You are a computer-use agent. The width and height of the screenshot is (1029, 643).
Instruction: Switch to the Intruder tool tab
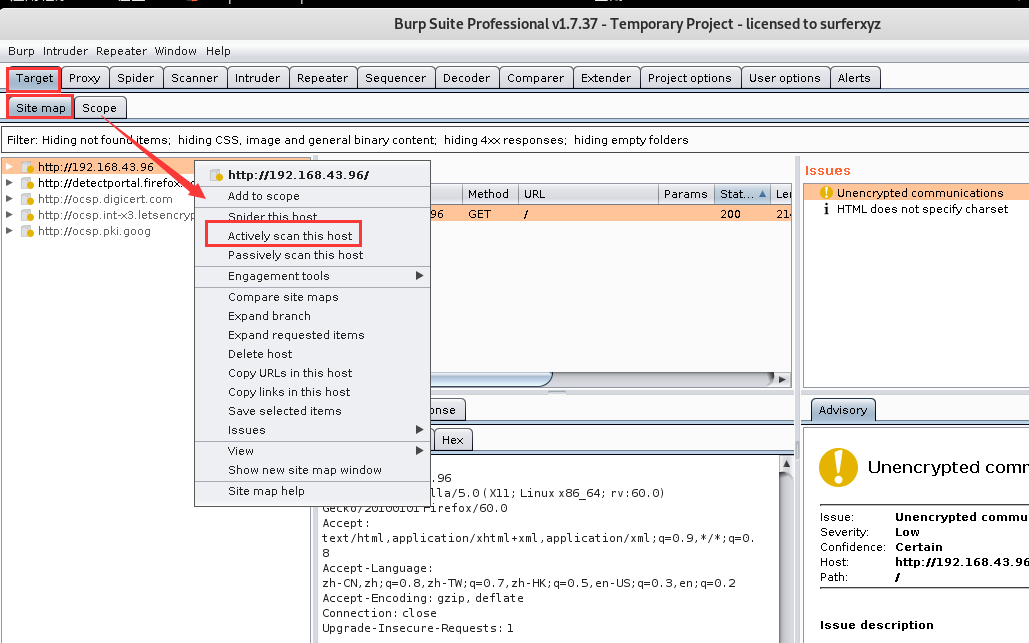257,78
